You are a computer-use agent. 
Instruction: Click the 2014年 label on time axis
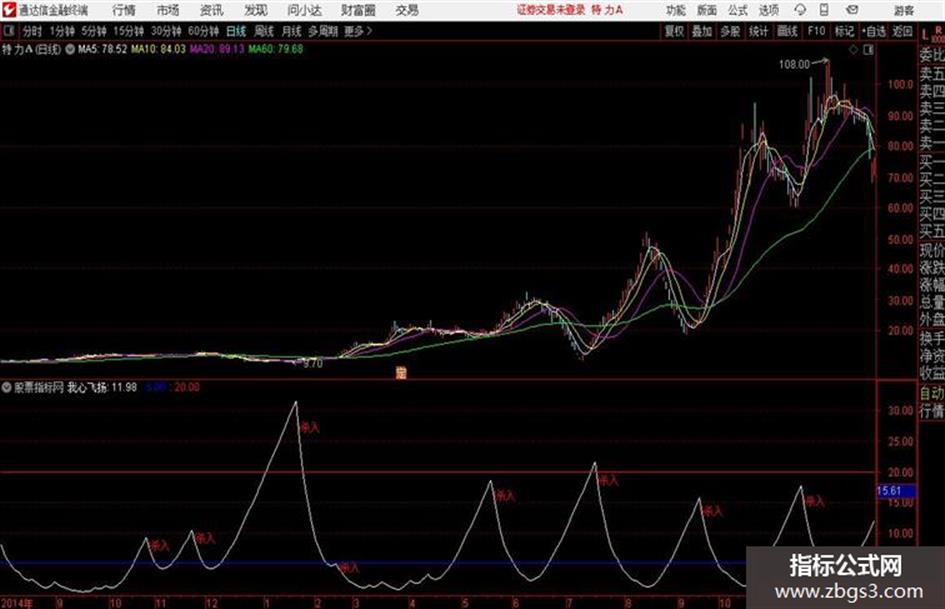[x=17, y=603]
